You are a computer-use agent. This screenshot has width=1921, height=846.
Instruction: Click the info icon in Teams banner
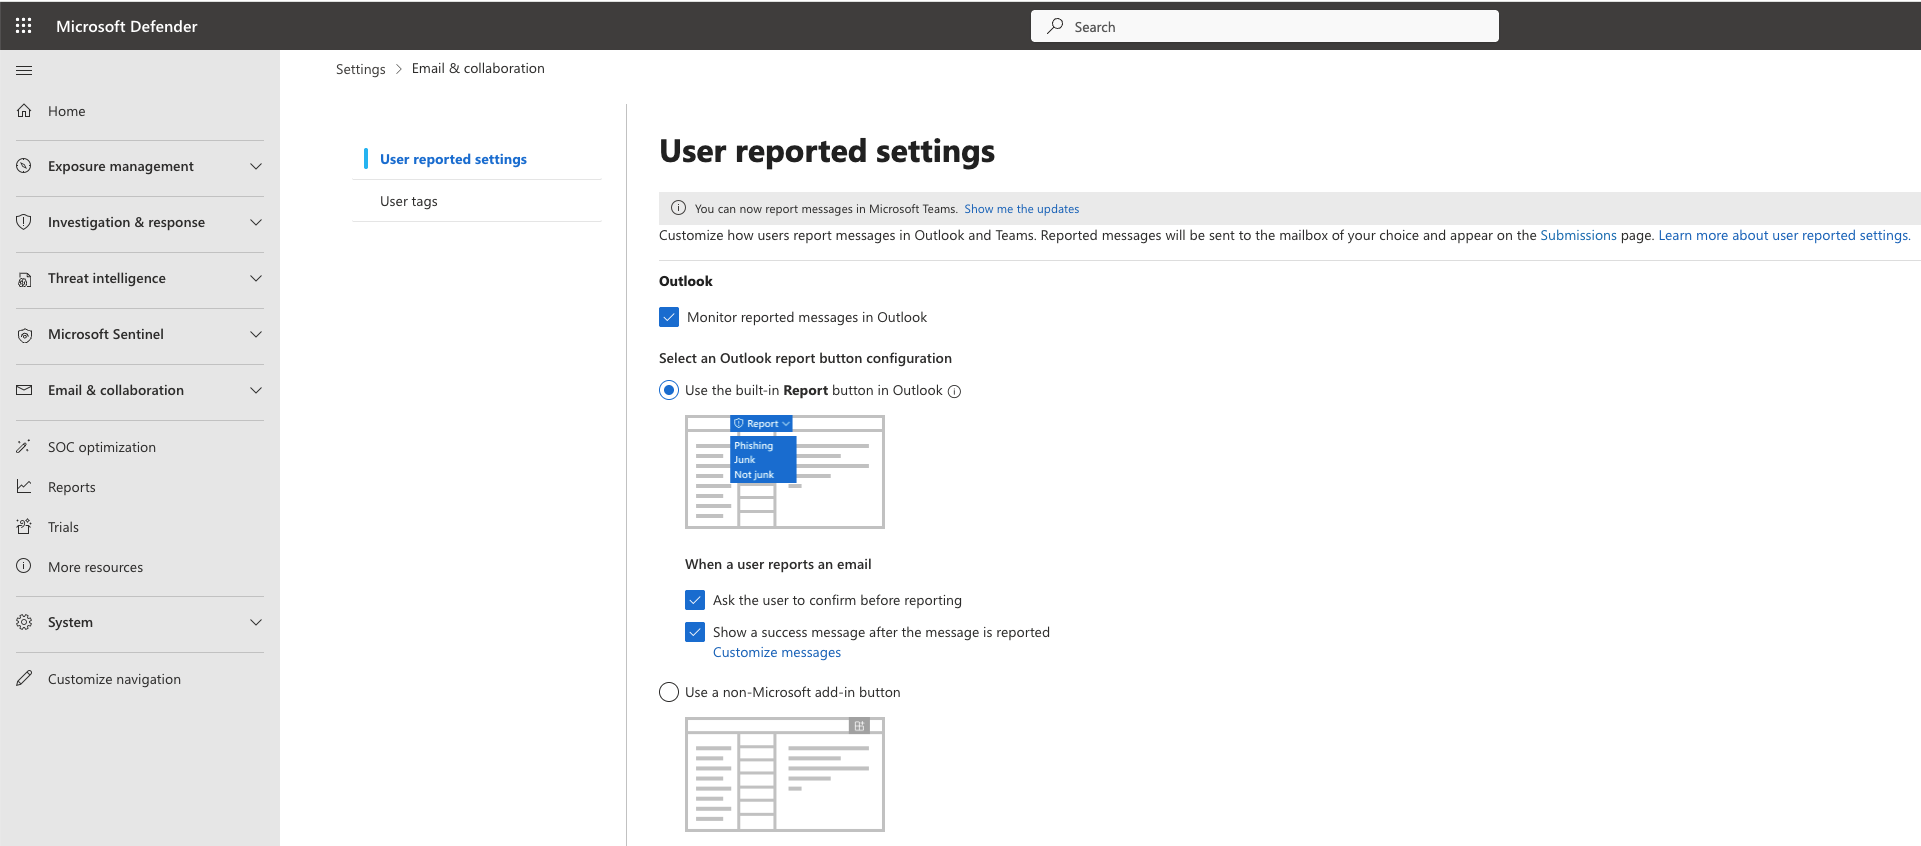pos(678,208)
